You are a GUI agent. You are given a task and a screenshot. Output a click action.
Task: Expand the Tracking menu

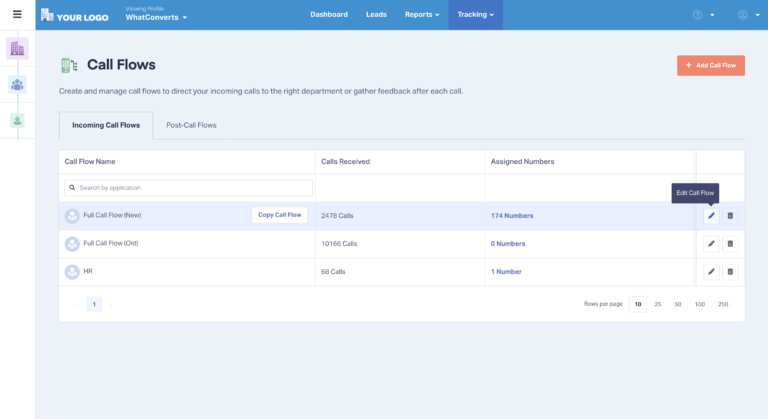point(476,15)
